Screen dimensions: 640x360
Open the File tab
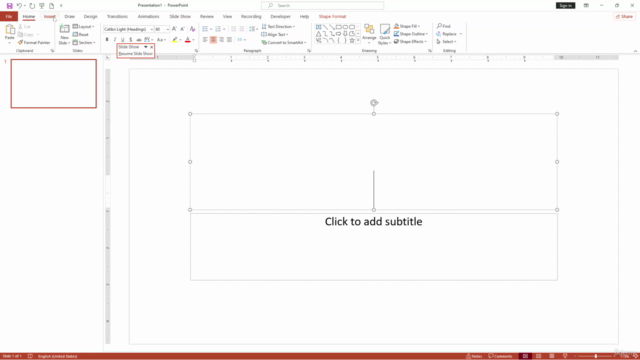click(9, 16)
